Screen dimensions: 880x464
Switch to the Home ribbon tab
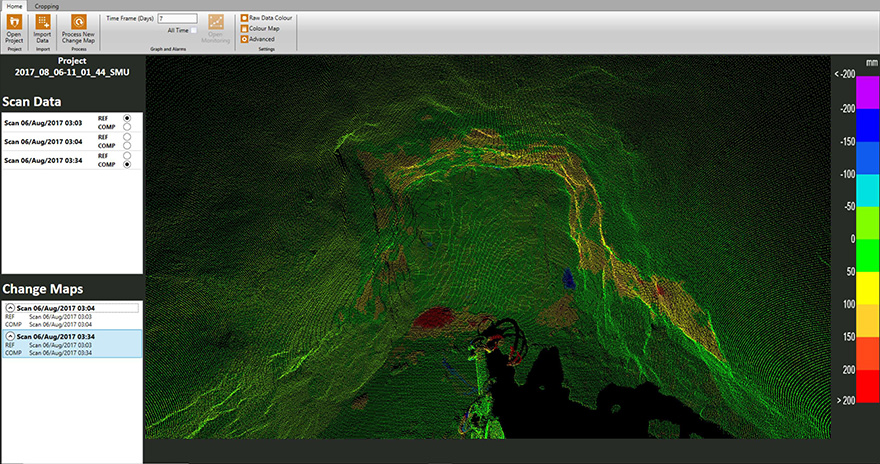tap(14, 6)
